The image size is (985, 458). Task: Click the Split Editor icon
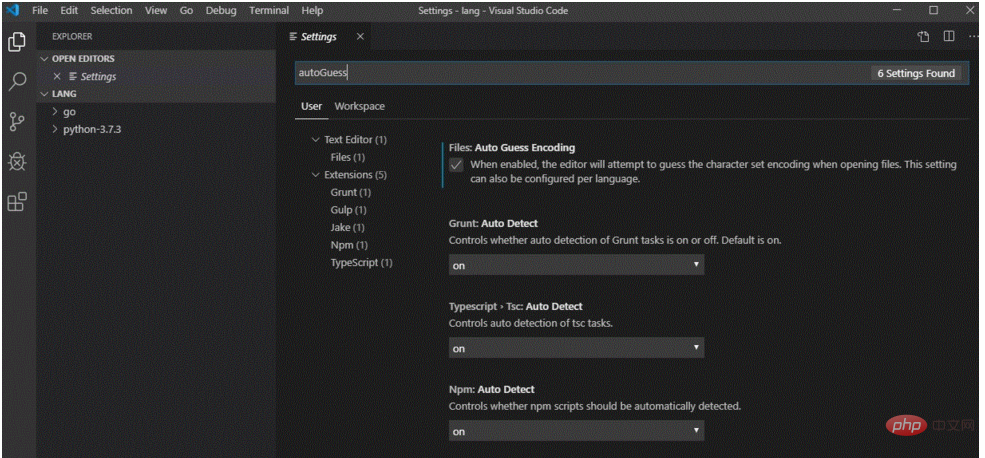[949, 37]
